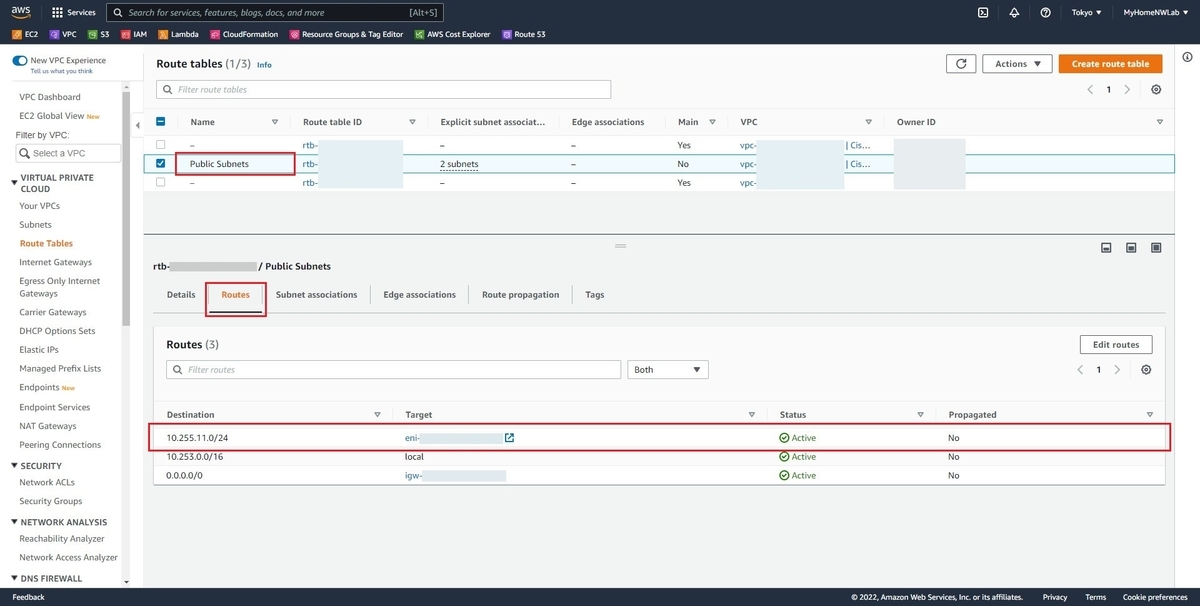Open CloudShell terminal icon
This screenshot has height=606, width=1200.
983,13
